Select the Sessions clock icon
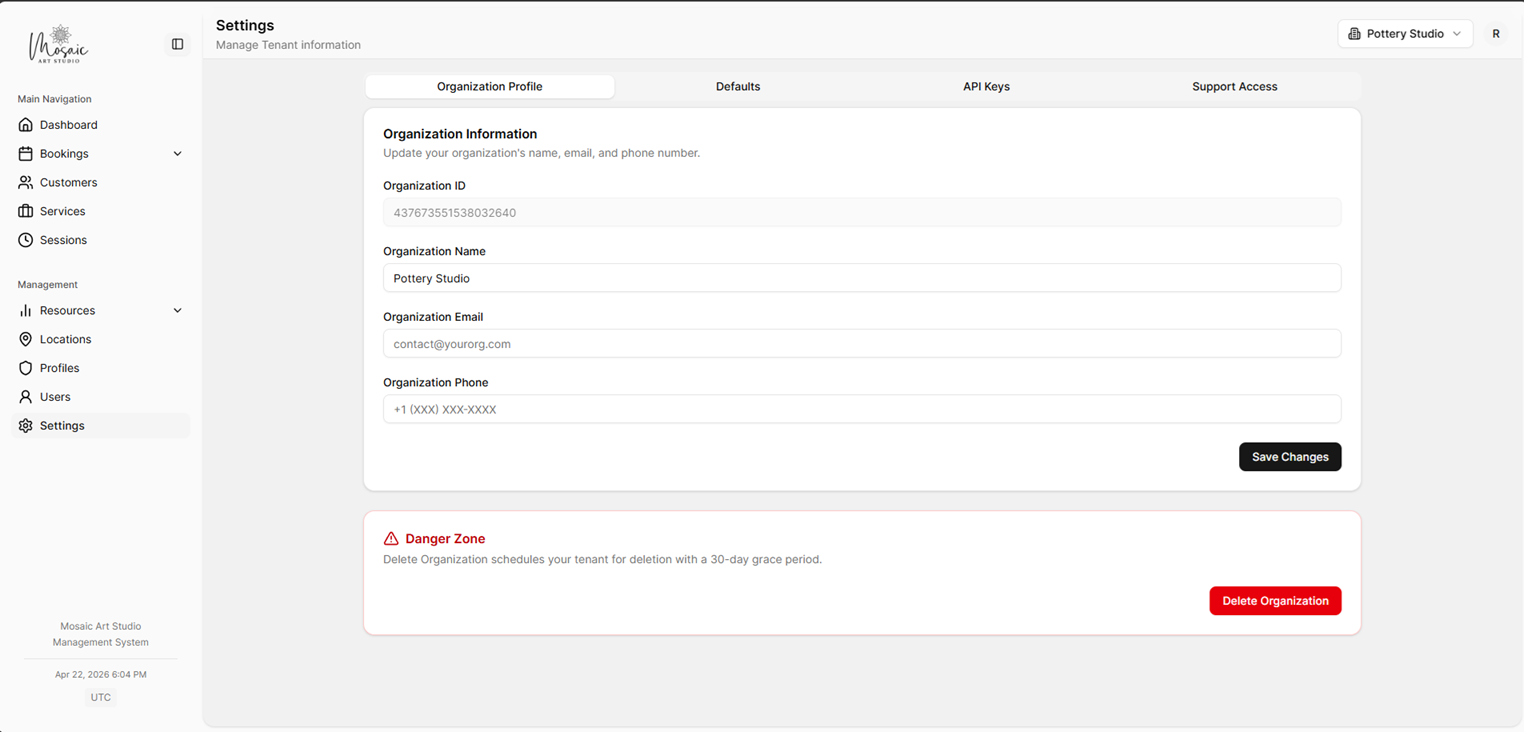 pos(25,240)
